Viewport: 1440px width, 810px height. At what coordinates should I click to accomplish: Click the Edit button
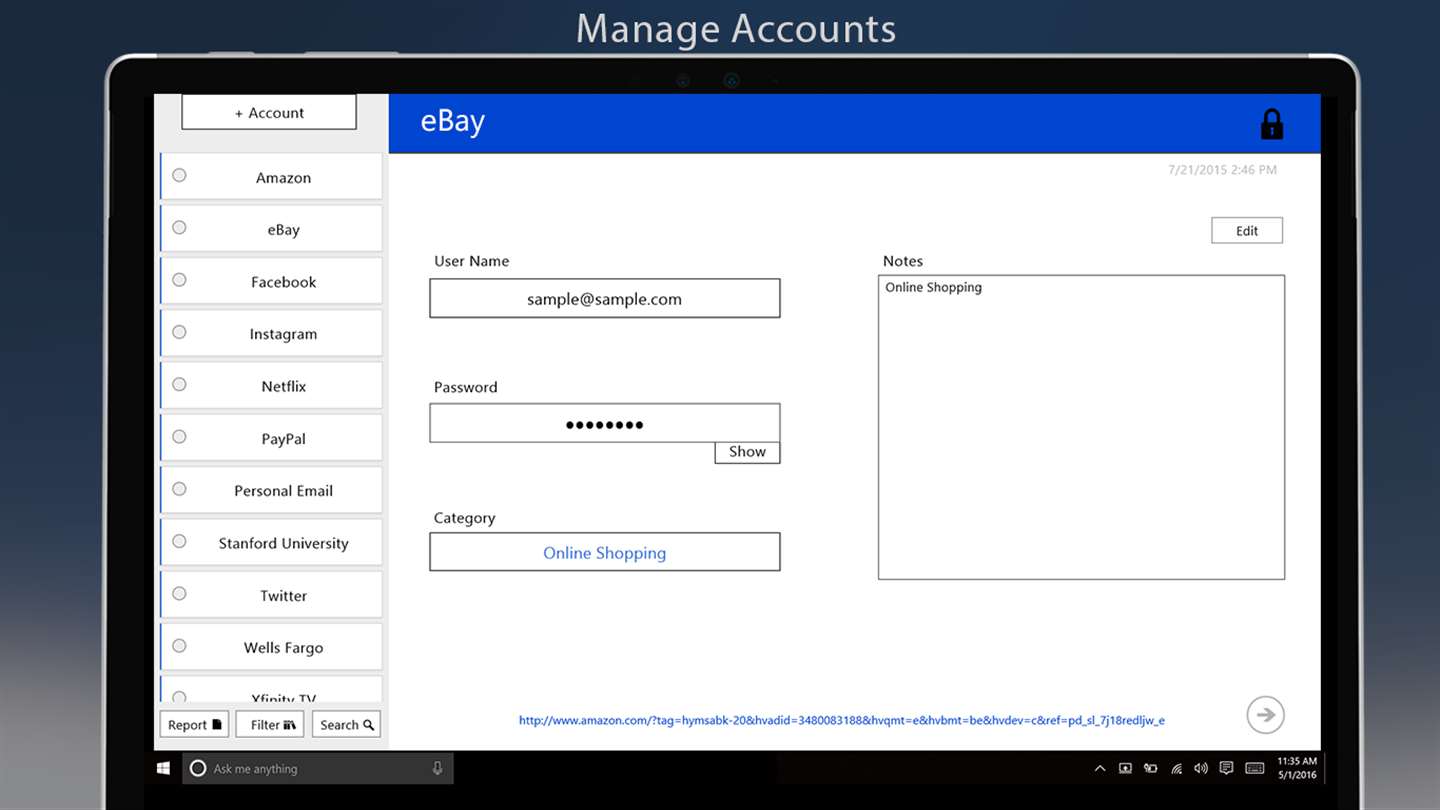[x=1247, y=230]
